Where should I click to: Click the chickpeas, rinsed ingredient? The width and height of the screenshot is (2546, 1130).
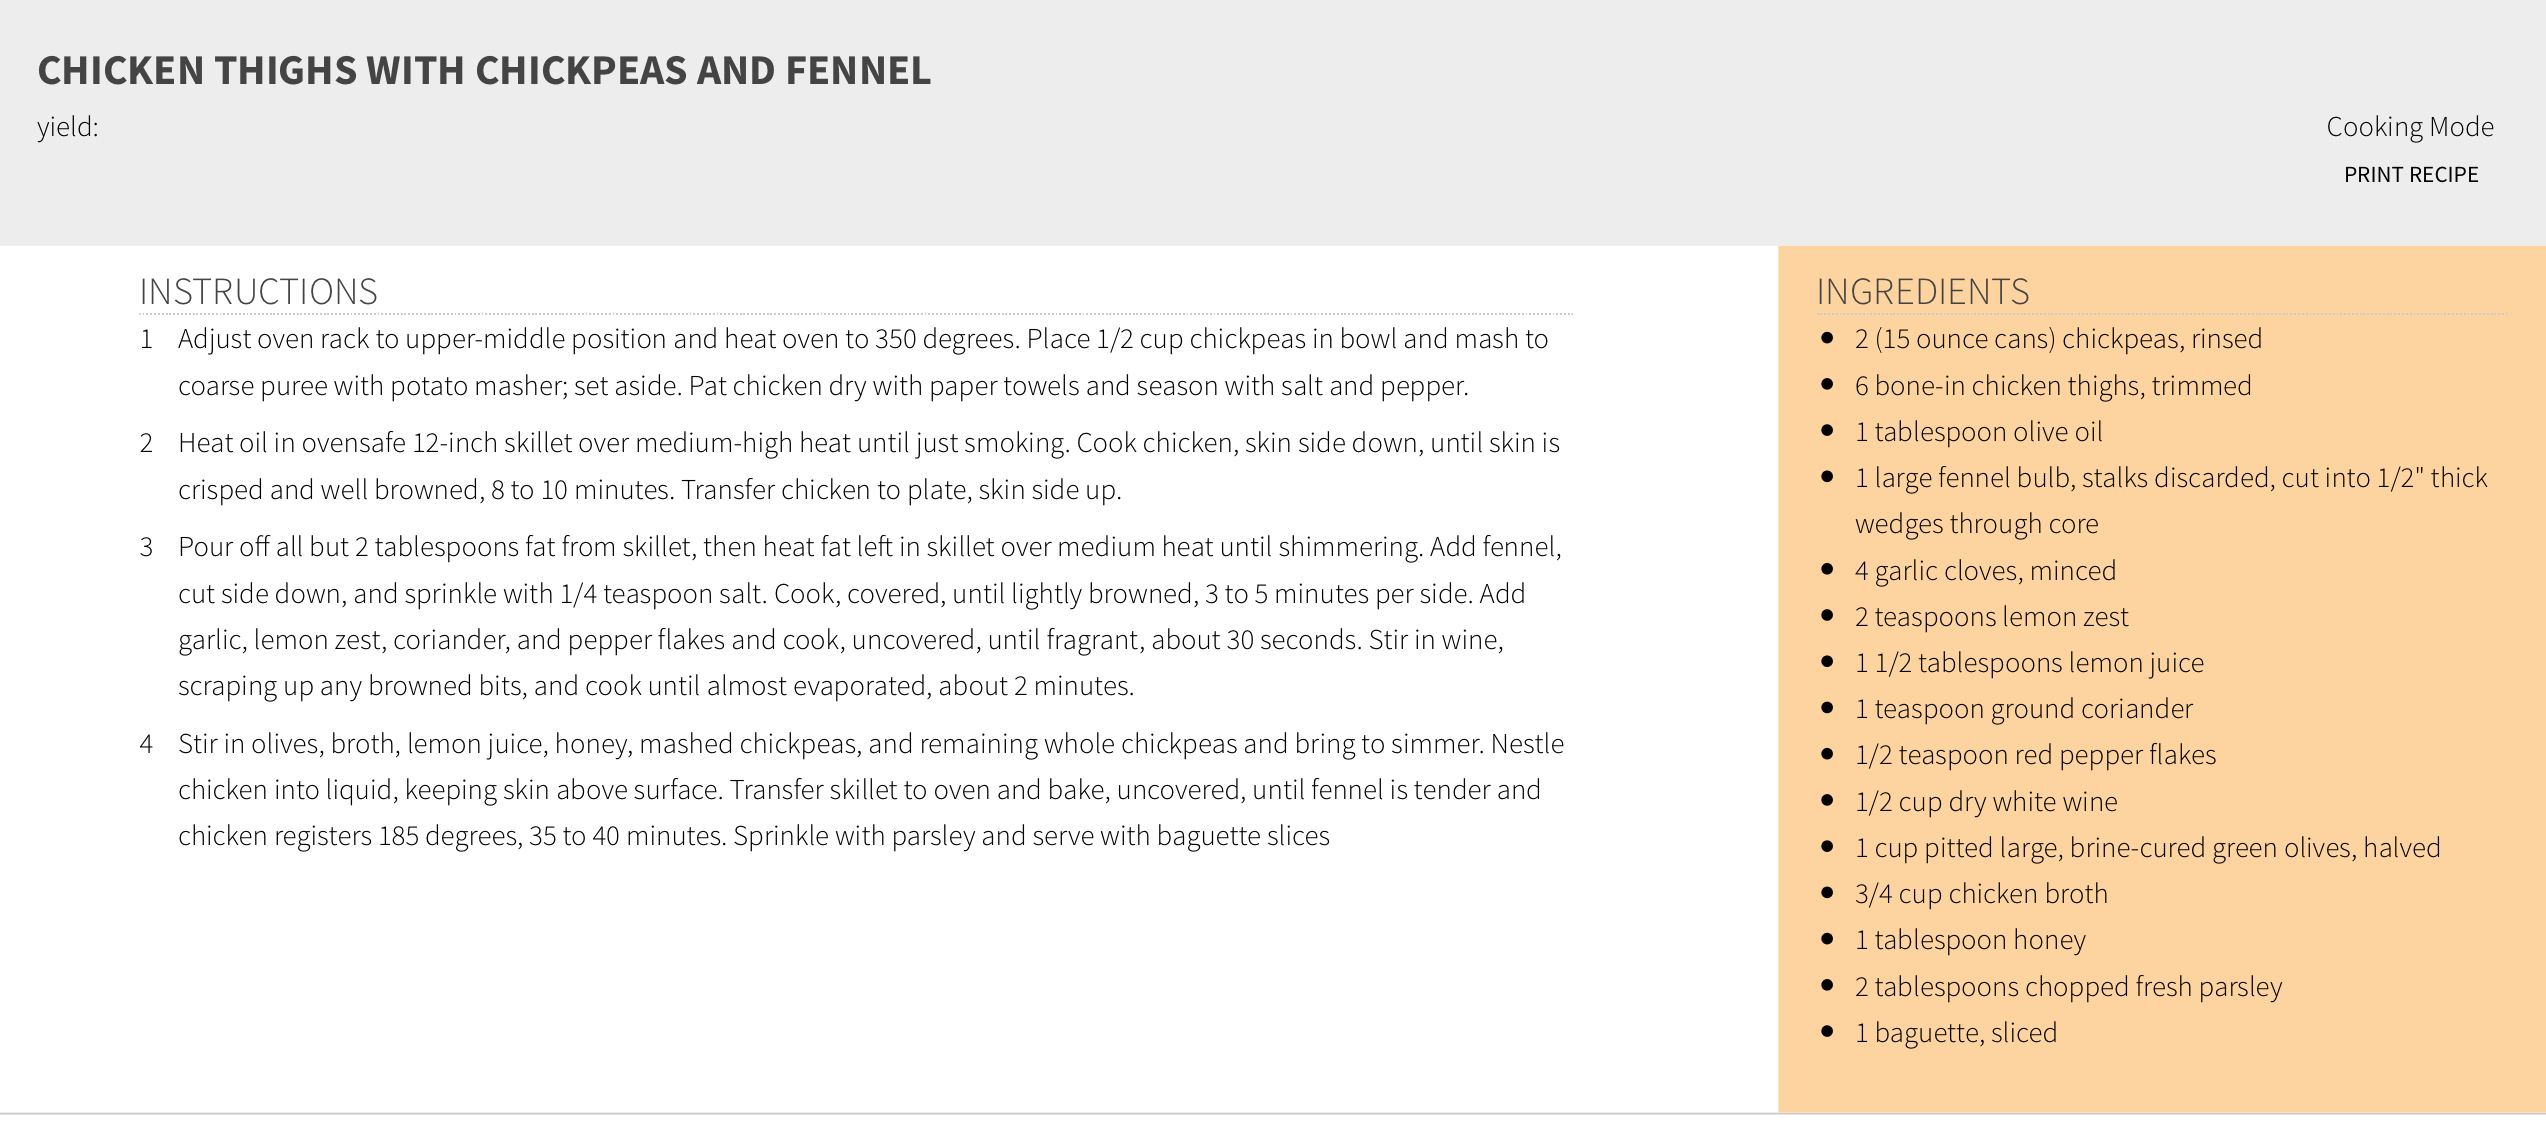pos(2058,339)
